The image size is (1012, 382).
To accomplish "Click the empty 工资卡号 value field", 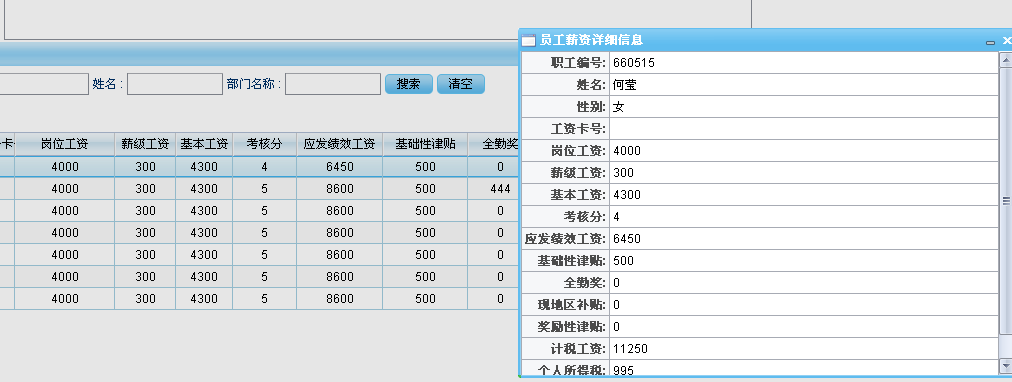I will [804, 129].
